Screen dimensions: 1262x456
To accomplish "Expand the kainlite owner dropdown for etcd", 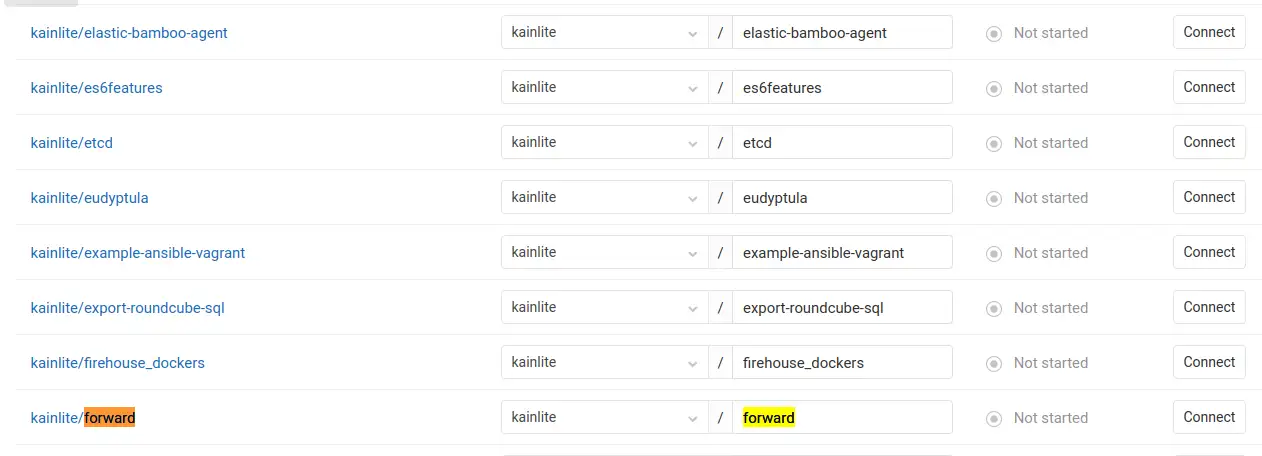I will (604, 142).
